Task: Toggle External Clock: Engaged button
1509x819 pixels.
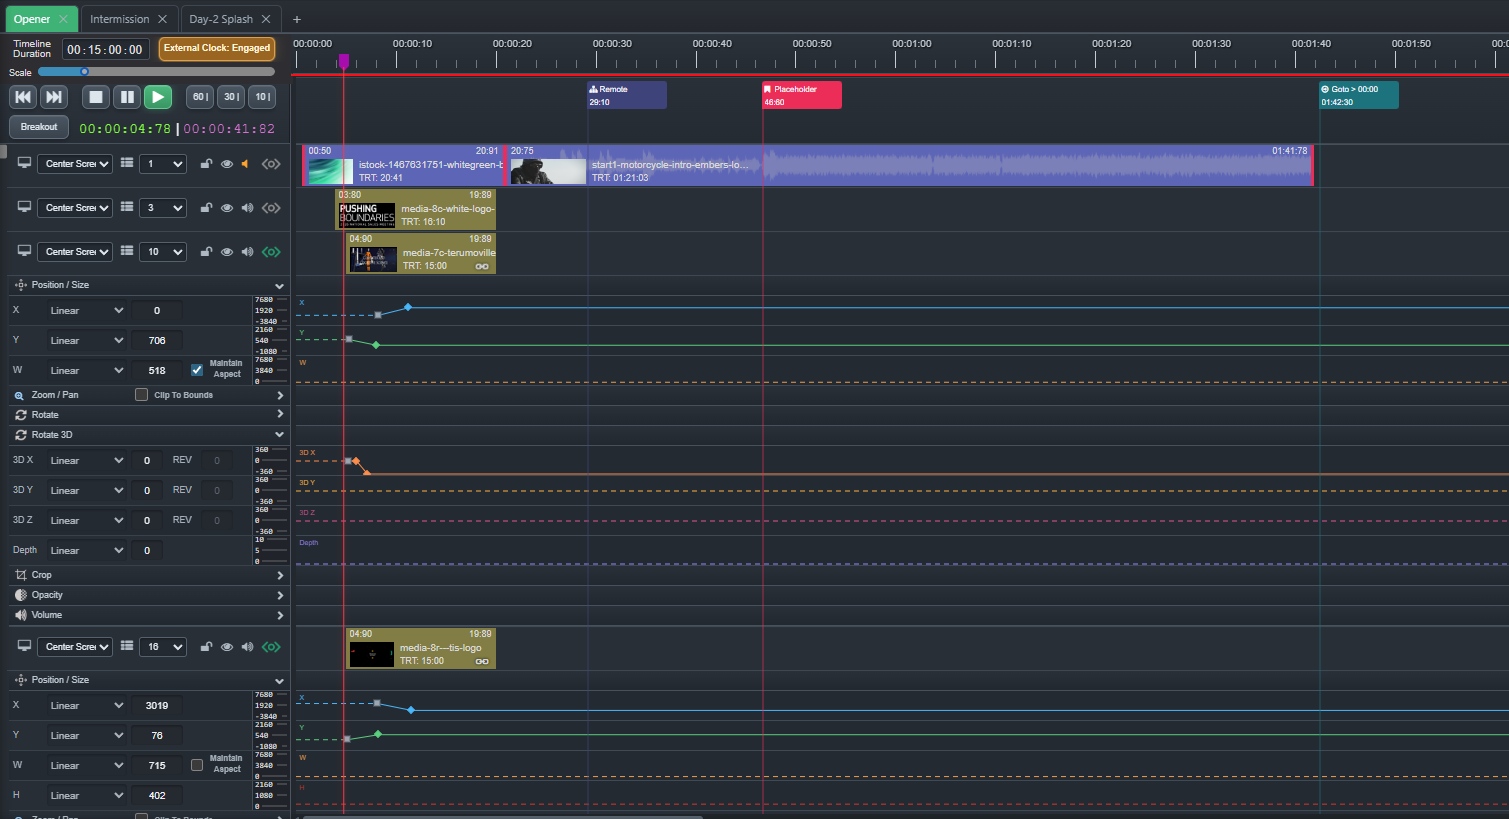Action: [x=217, y=48]
